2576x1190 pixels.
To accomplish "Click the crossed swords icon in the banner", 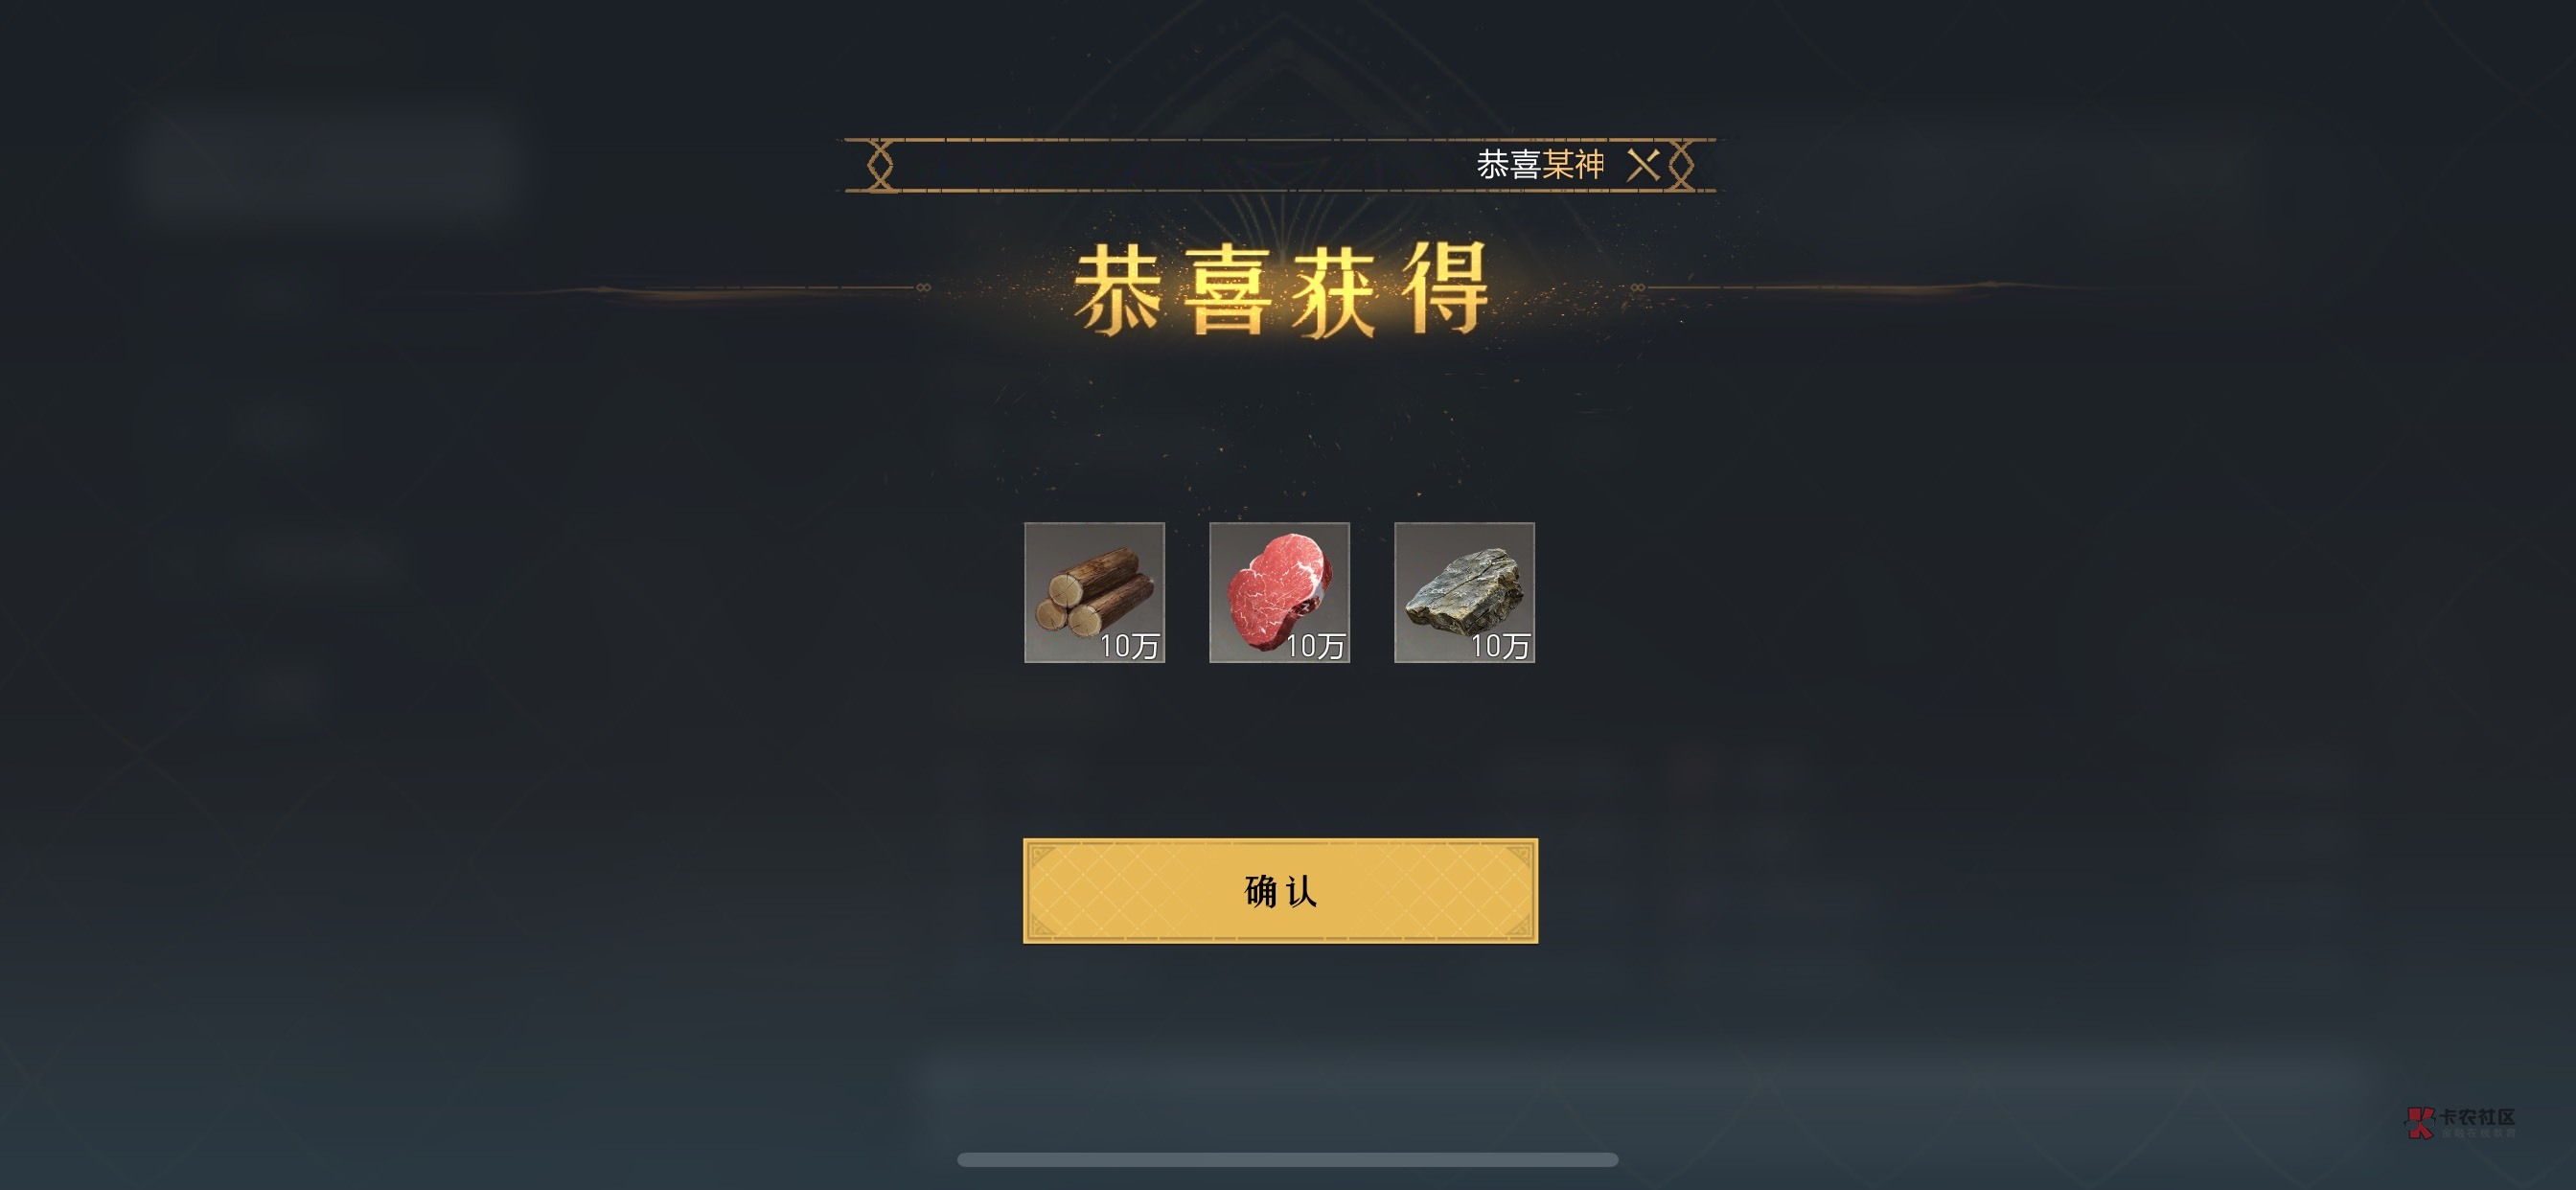I will click(1643, 164).
